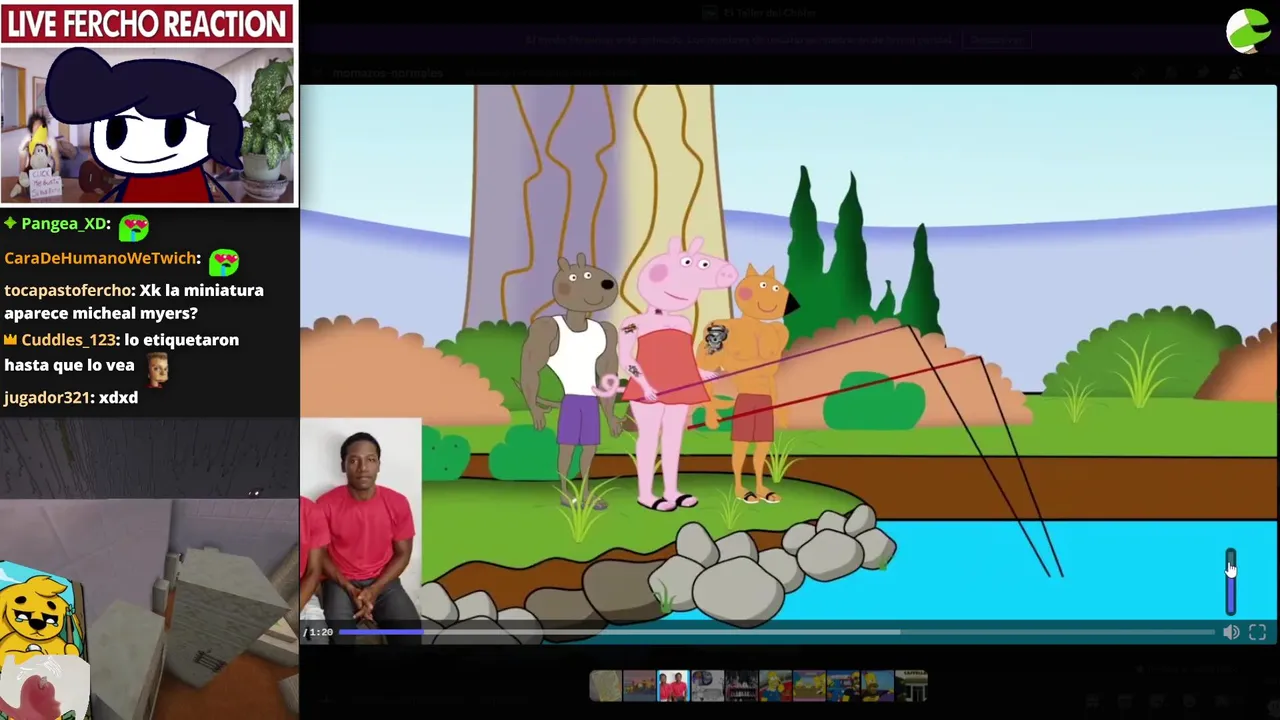Click the green-white channel logo at top right
This screenshot has height=720, width=1280.
(x=1248, y=31)
